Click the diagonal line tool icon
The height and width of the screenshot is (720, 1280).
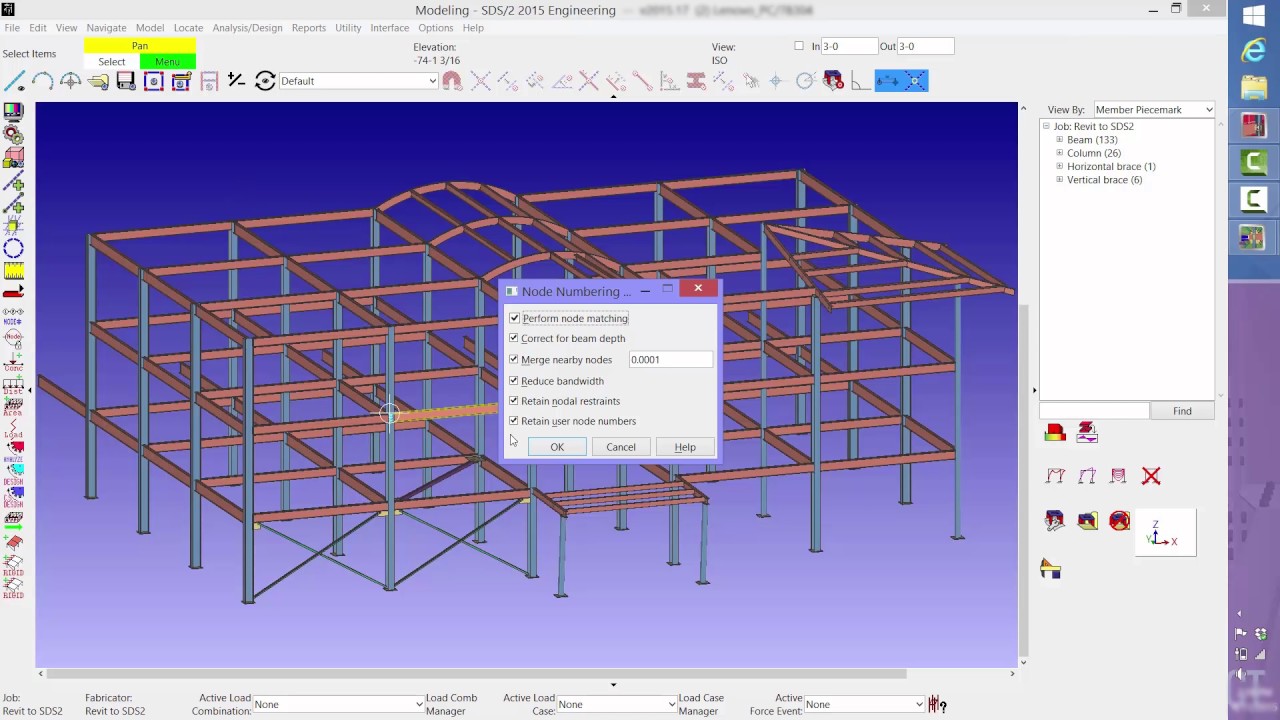click(15, 81)
